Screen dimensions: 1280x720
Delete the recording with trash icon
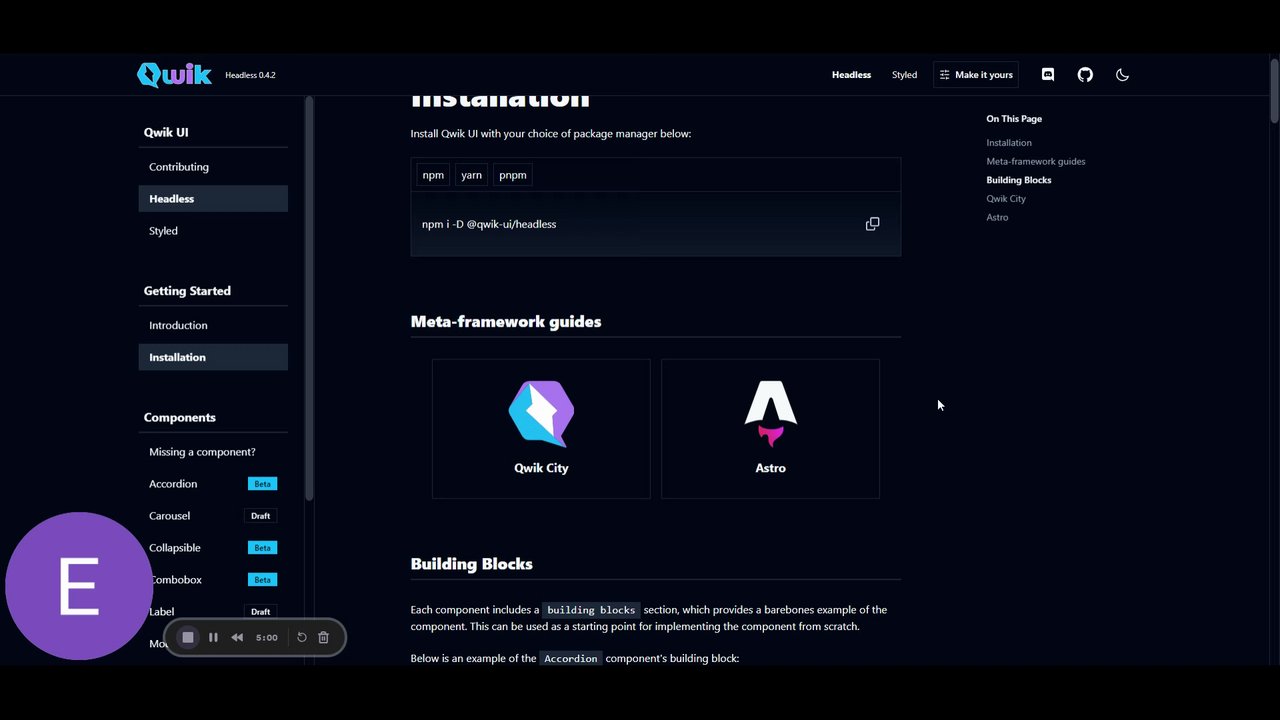323,637
